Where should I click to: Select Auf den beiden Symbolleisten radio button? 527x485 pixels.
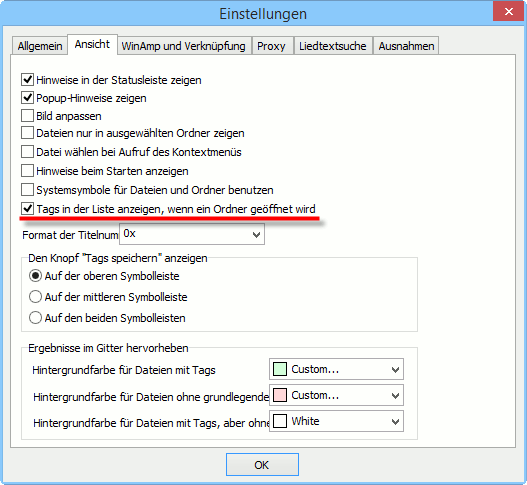tap(35, 318)
